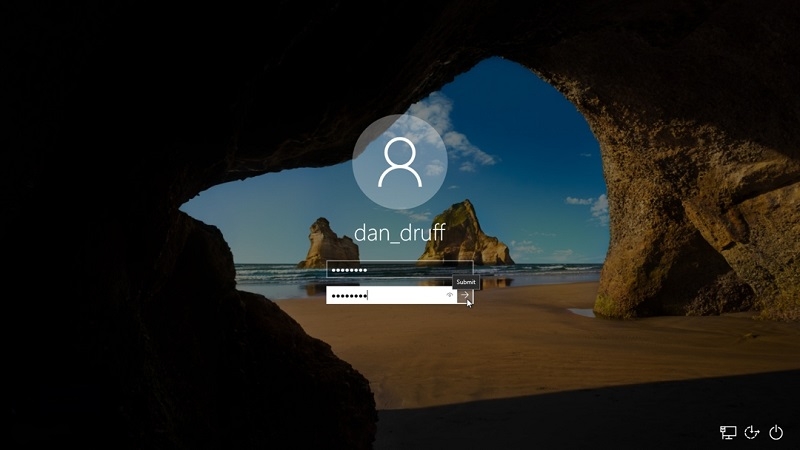Screen dimensions: 800x450
Task: Click the masked dots in lower field
Action: pyautogui.click(x=349, y=295)
